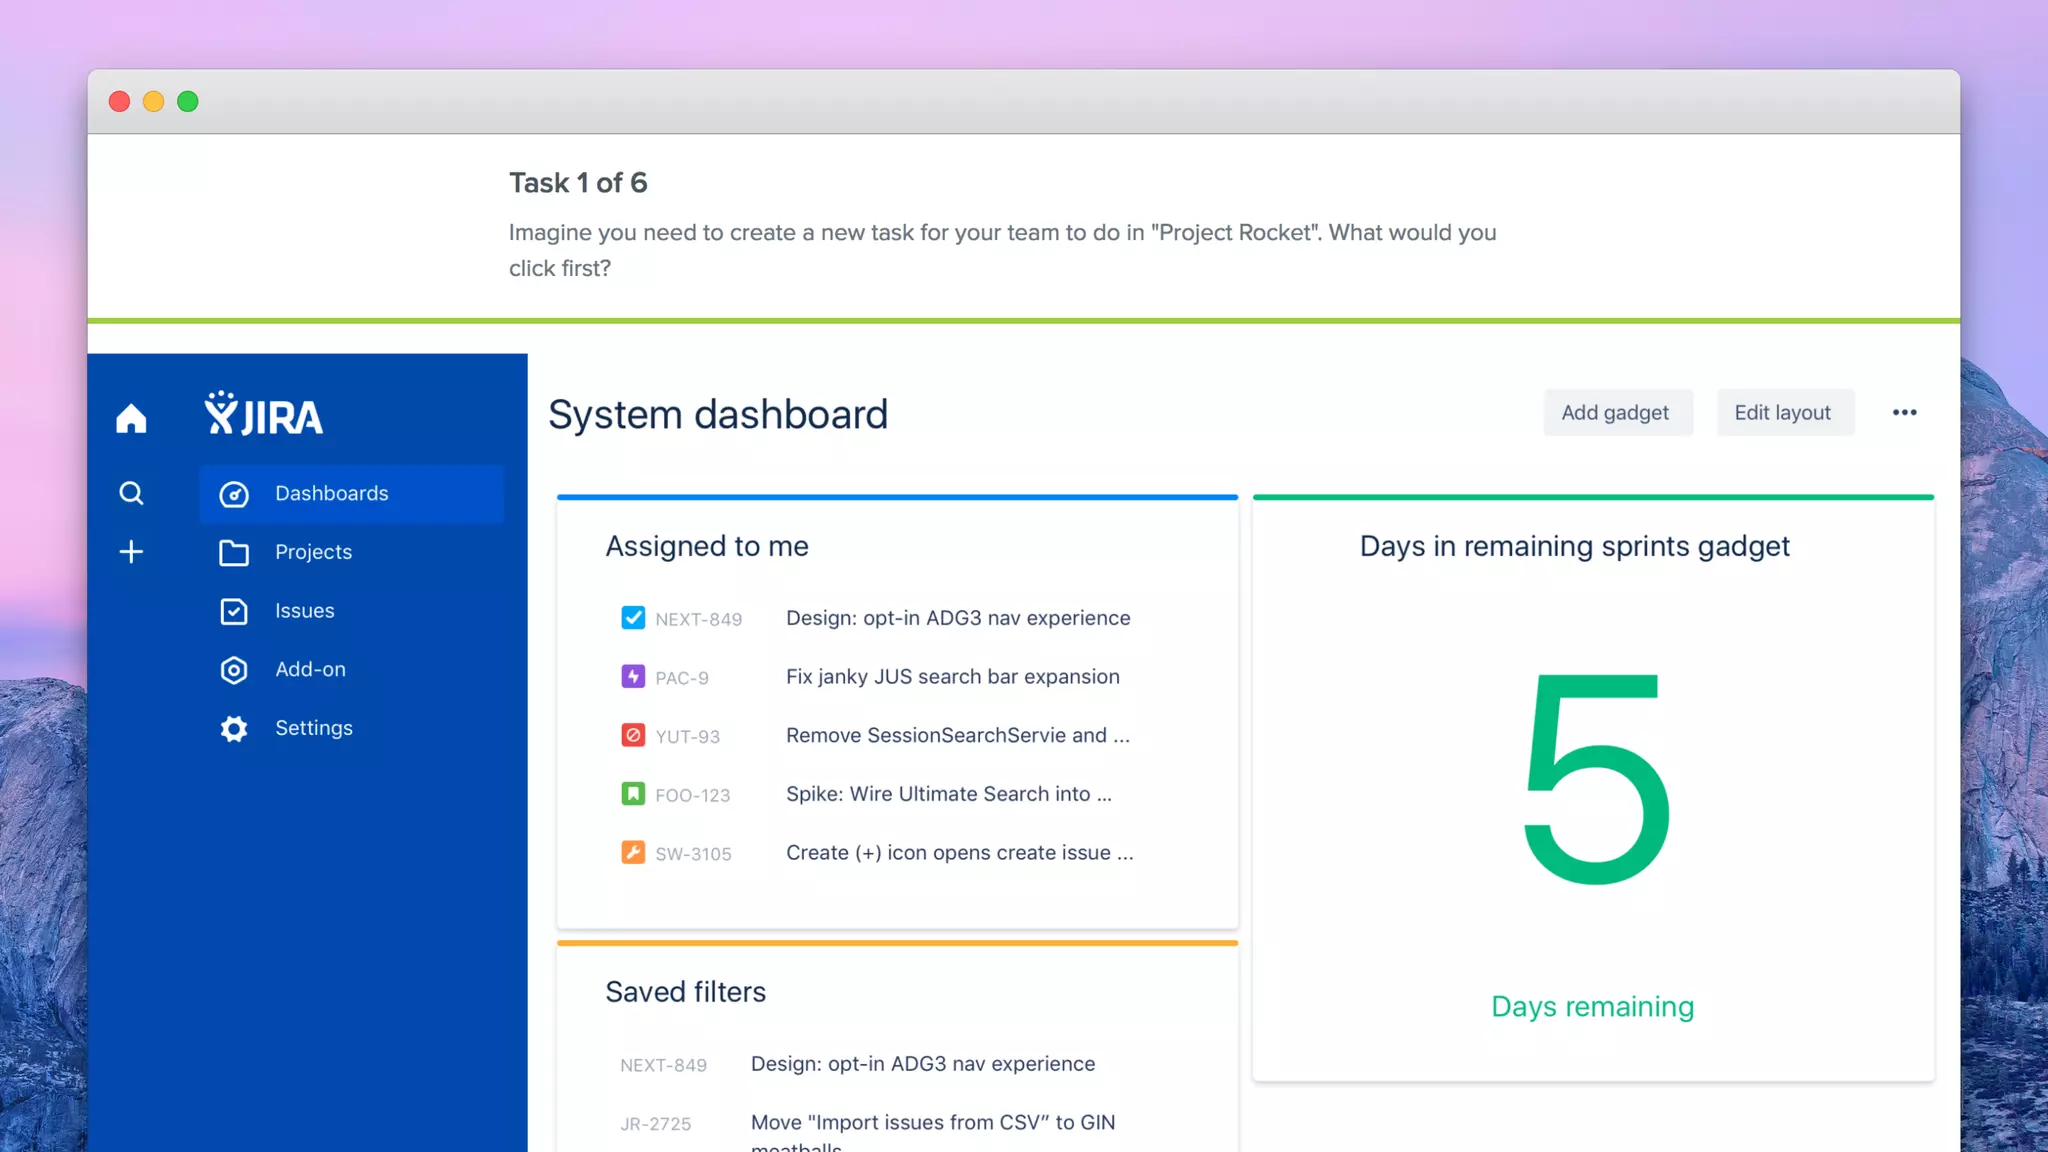
Task: Click the purple lightning icon for PAC-9
Action: [x=633, y=677]
